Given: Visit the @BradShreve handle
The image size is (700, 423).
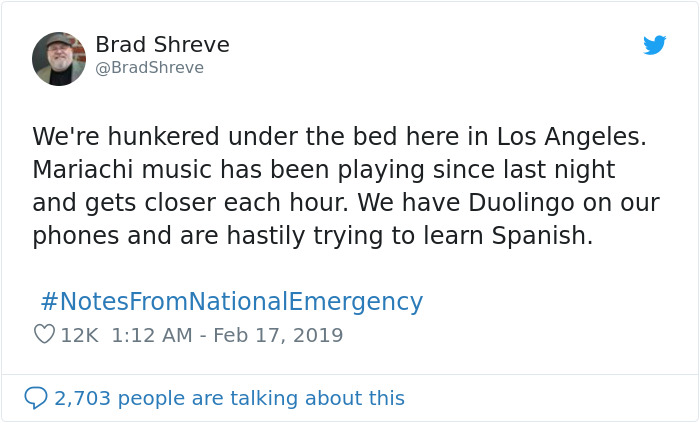Looking at the screenshot, I should click(149, 68).
